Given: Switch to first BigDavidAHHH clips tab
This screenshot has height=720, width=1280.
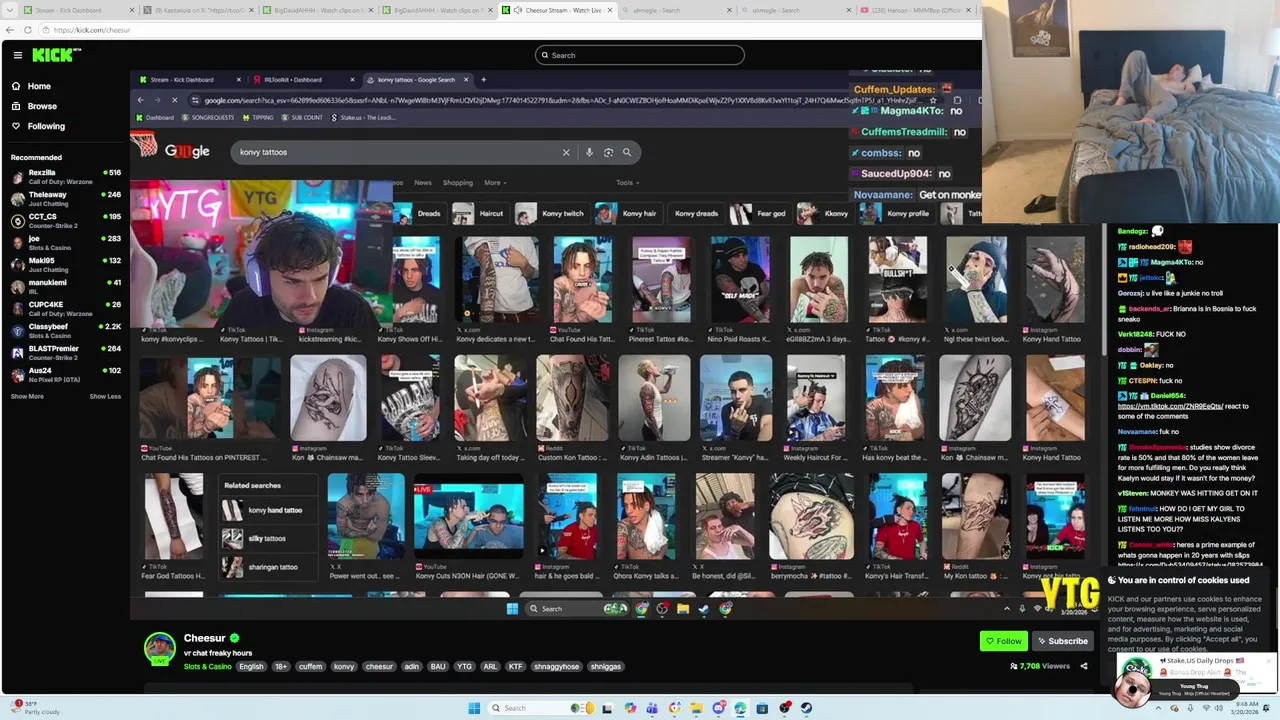Looking at the screenshot, I should pyautogui.click(x=317, y=10).
